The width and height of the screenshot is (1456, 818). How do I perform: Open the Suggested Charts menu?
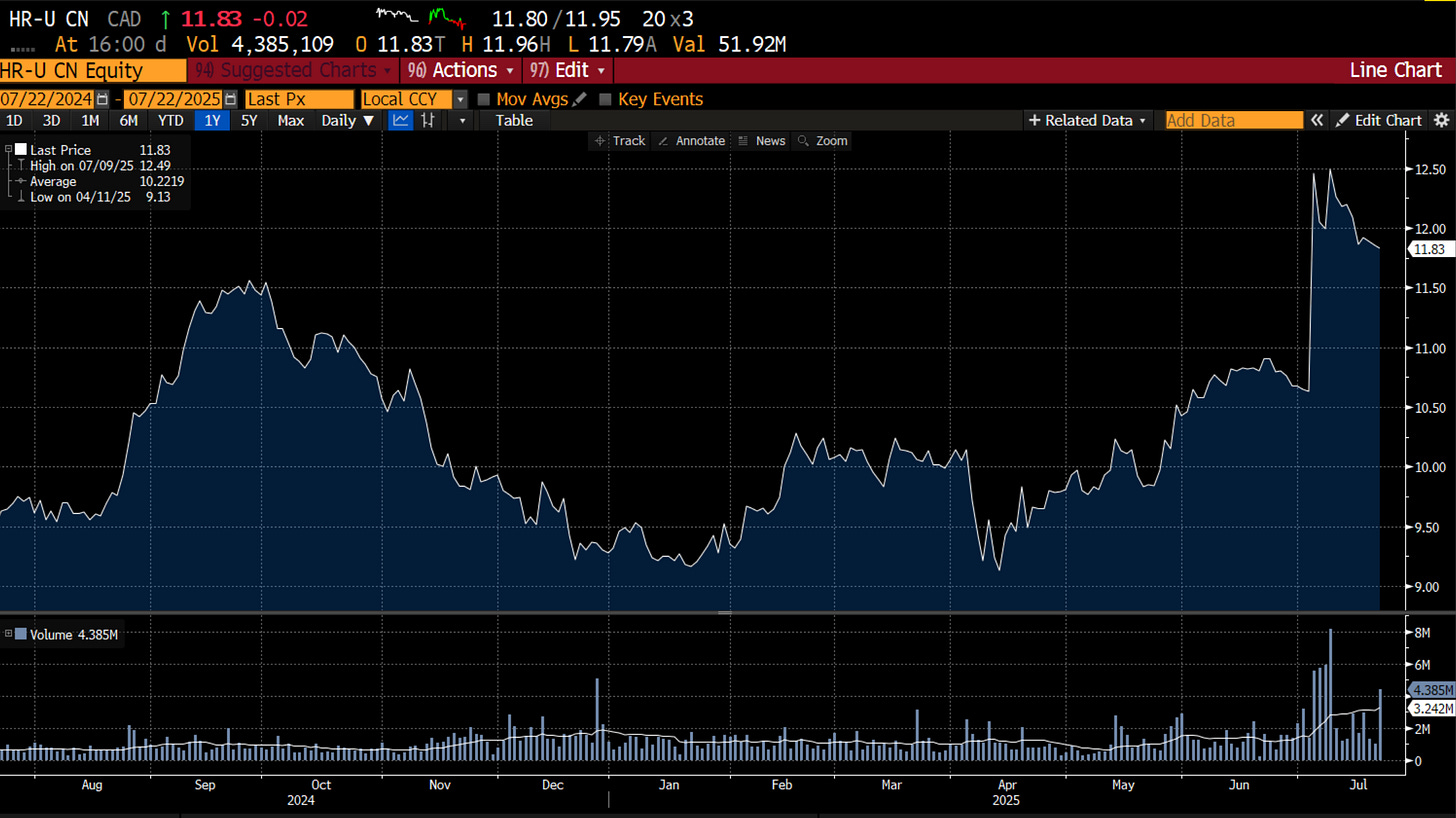coord(294,70)
